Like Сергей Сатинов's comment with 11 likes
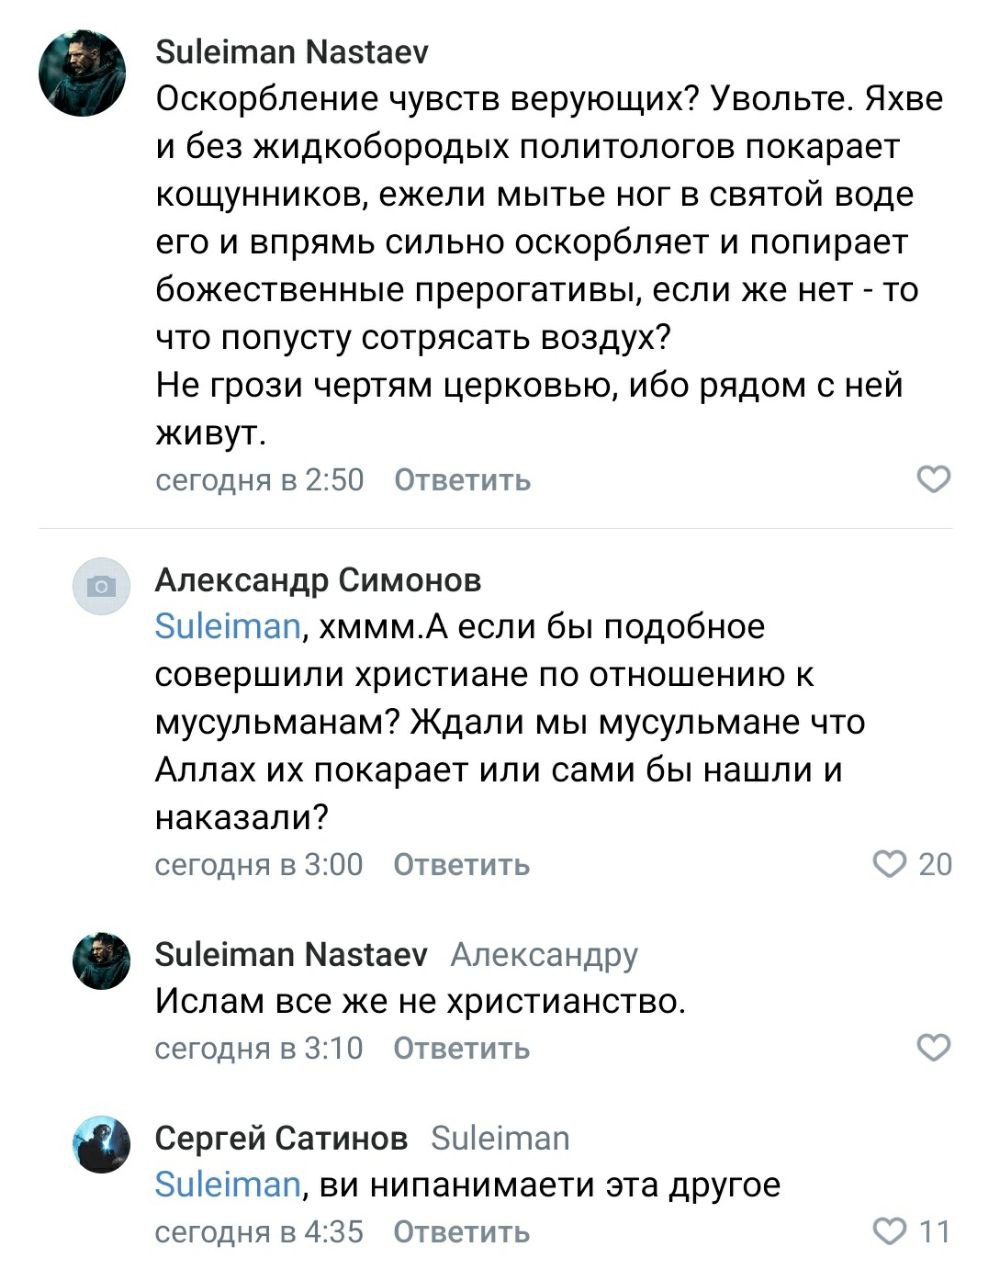 [x=889, y=1231]
